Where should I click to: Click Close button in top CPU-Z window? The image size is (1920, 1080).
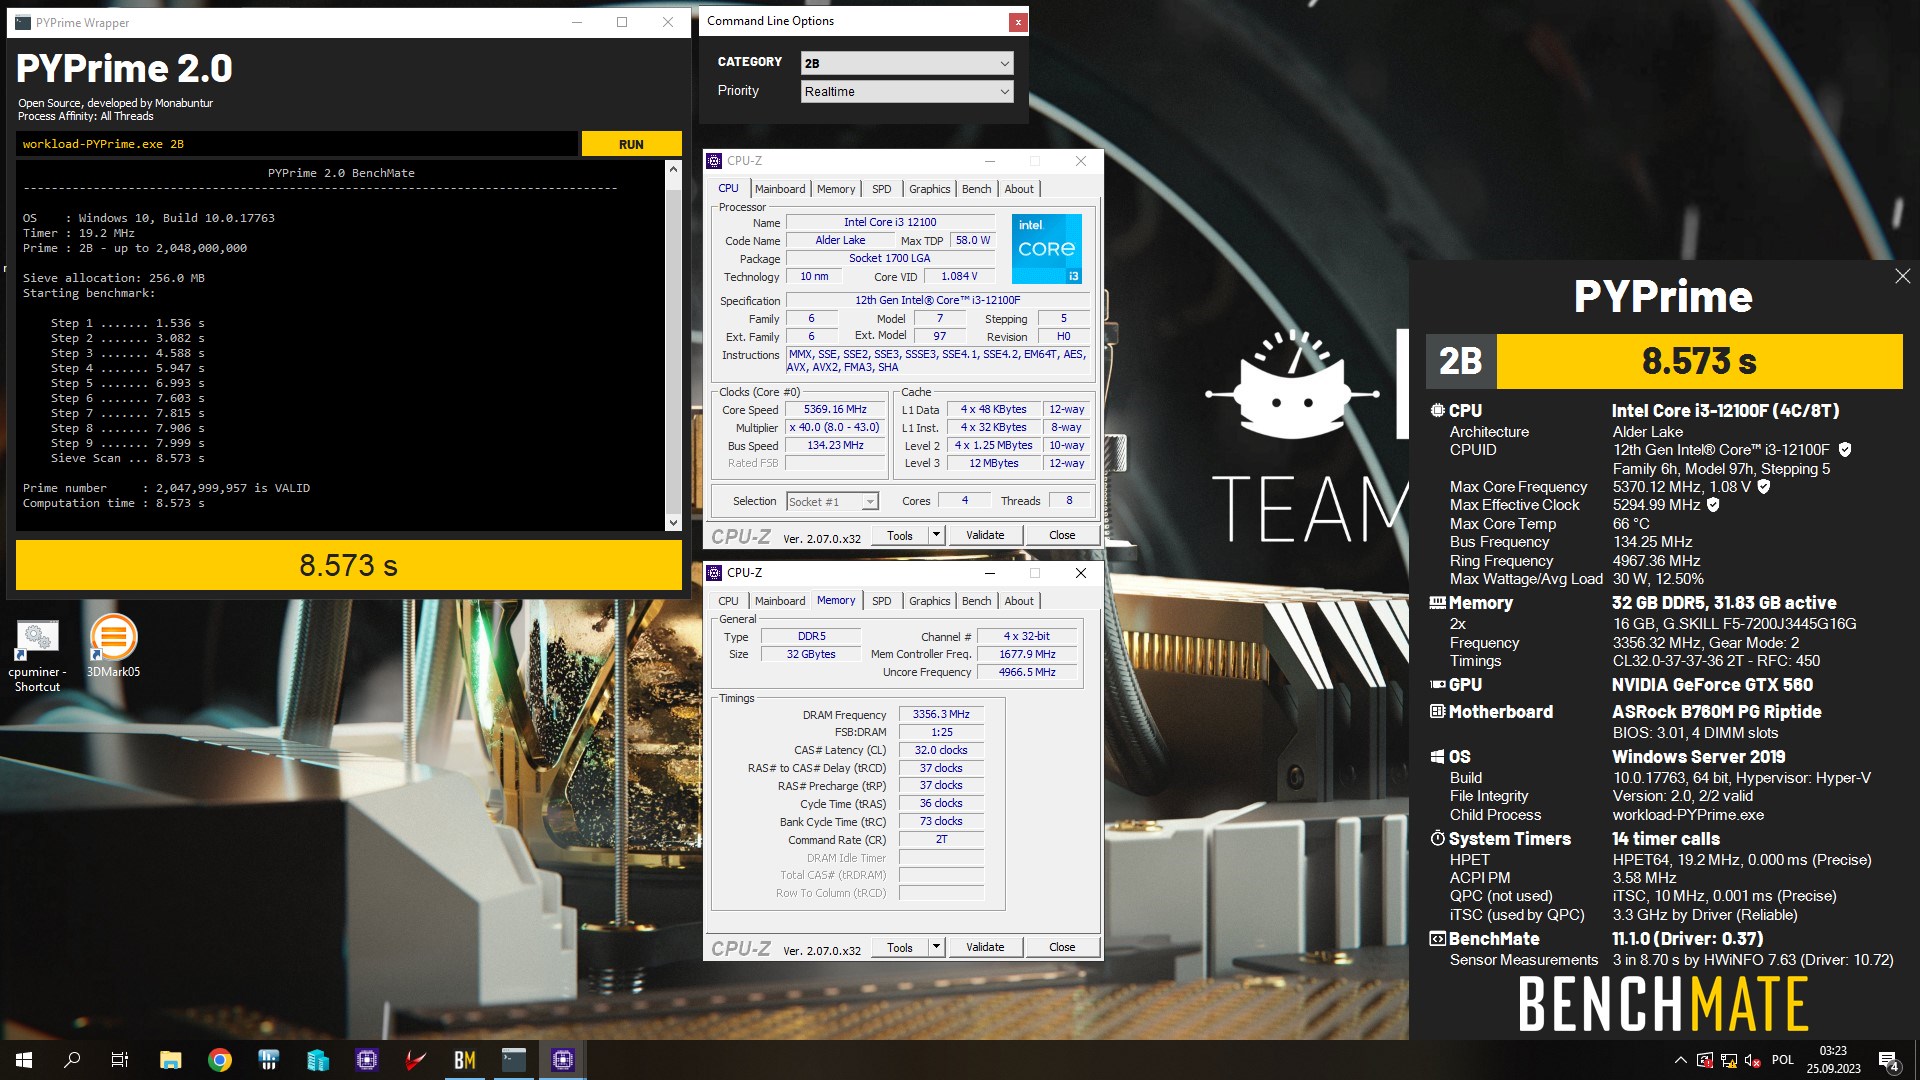click(x=1062, y=535)
